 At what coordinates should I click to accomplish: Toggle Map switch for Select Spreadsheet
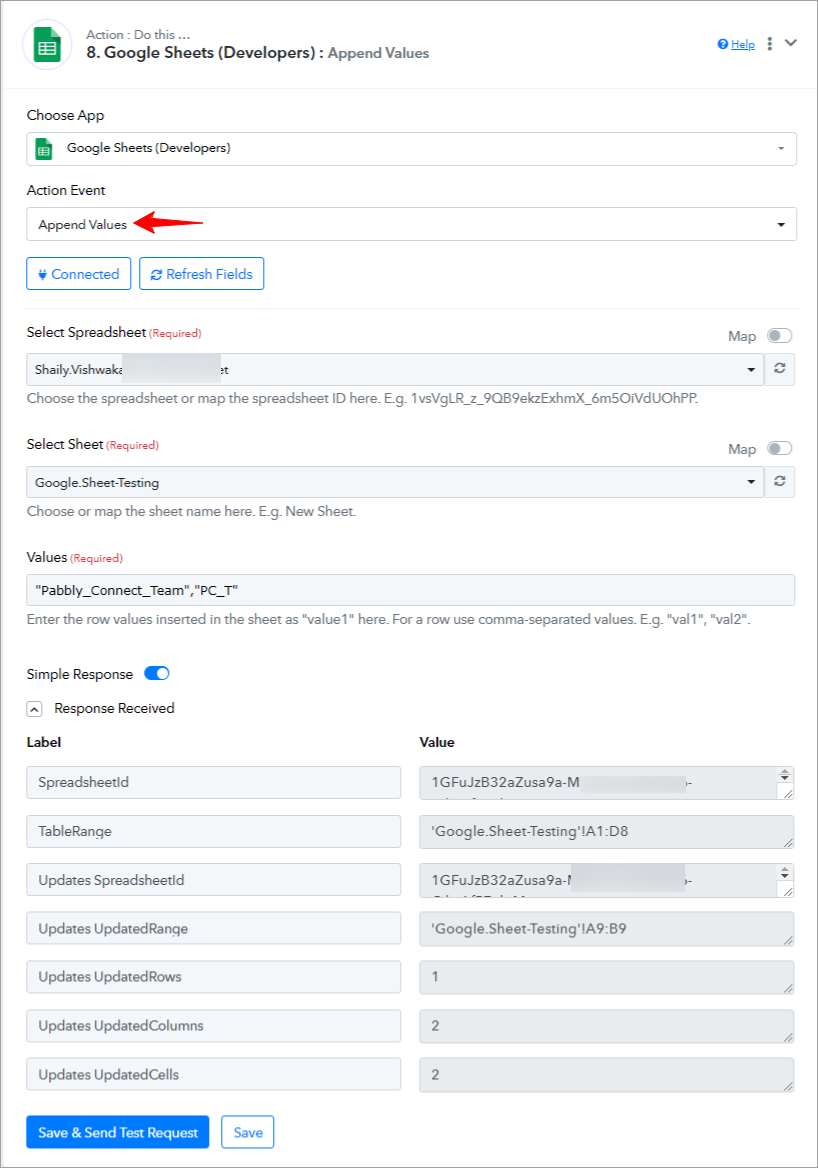pyautogui.click(x=779, y=336)
